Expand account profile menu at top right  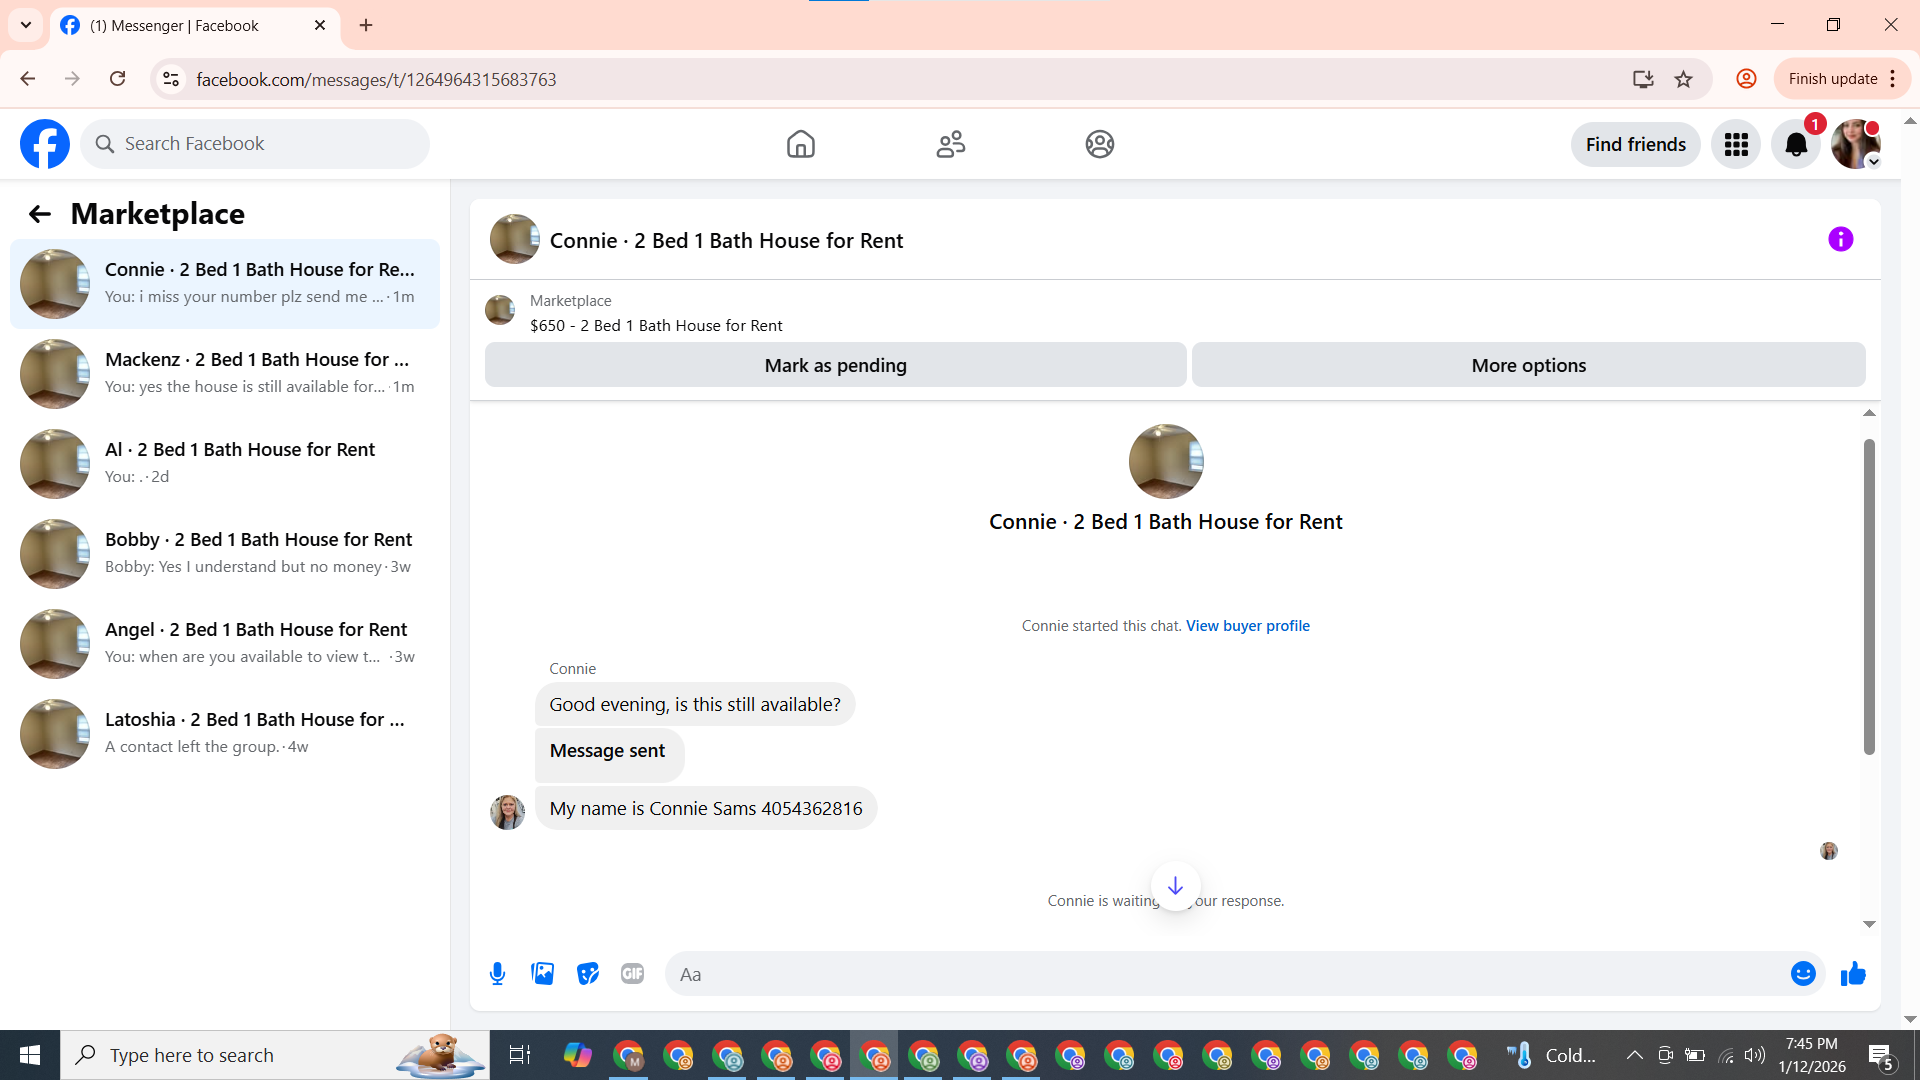[x=1856, y=145]
